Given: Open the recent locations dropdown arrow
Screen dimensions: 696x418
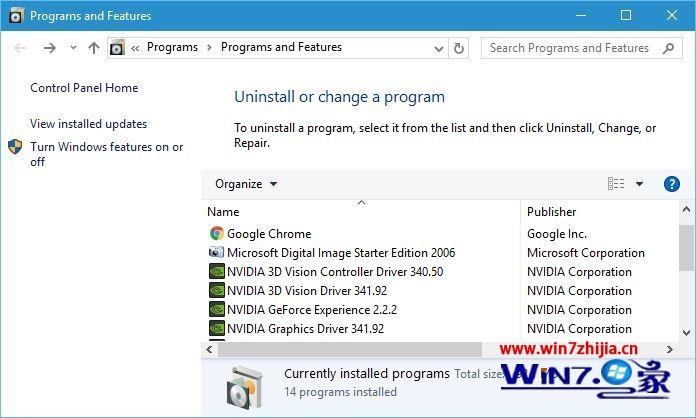Looking at the screenshot, I should [x=73, y=47].
